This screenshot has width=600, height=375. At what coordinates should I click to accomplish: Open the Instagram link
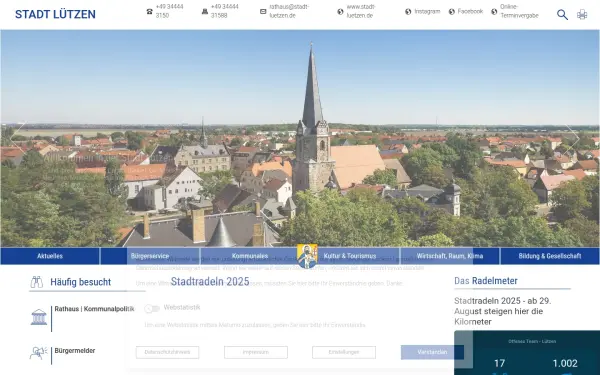tap(427, 11)
